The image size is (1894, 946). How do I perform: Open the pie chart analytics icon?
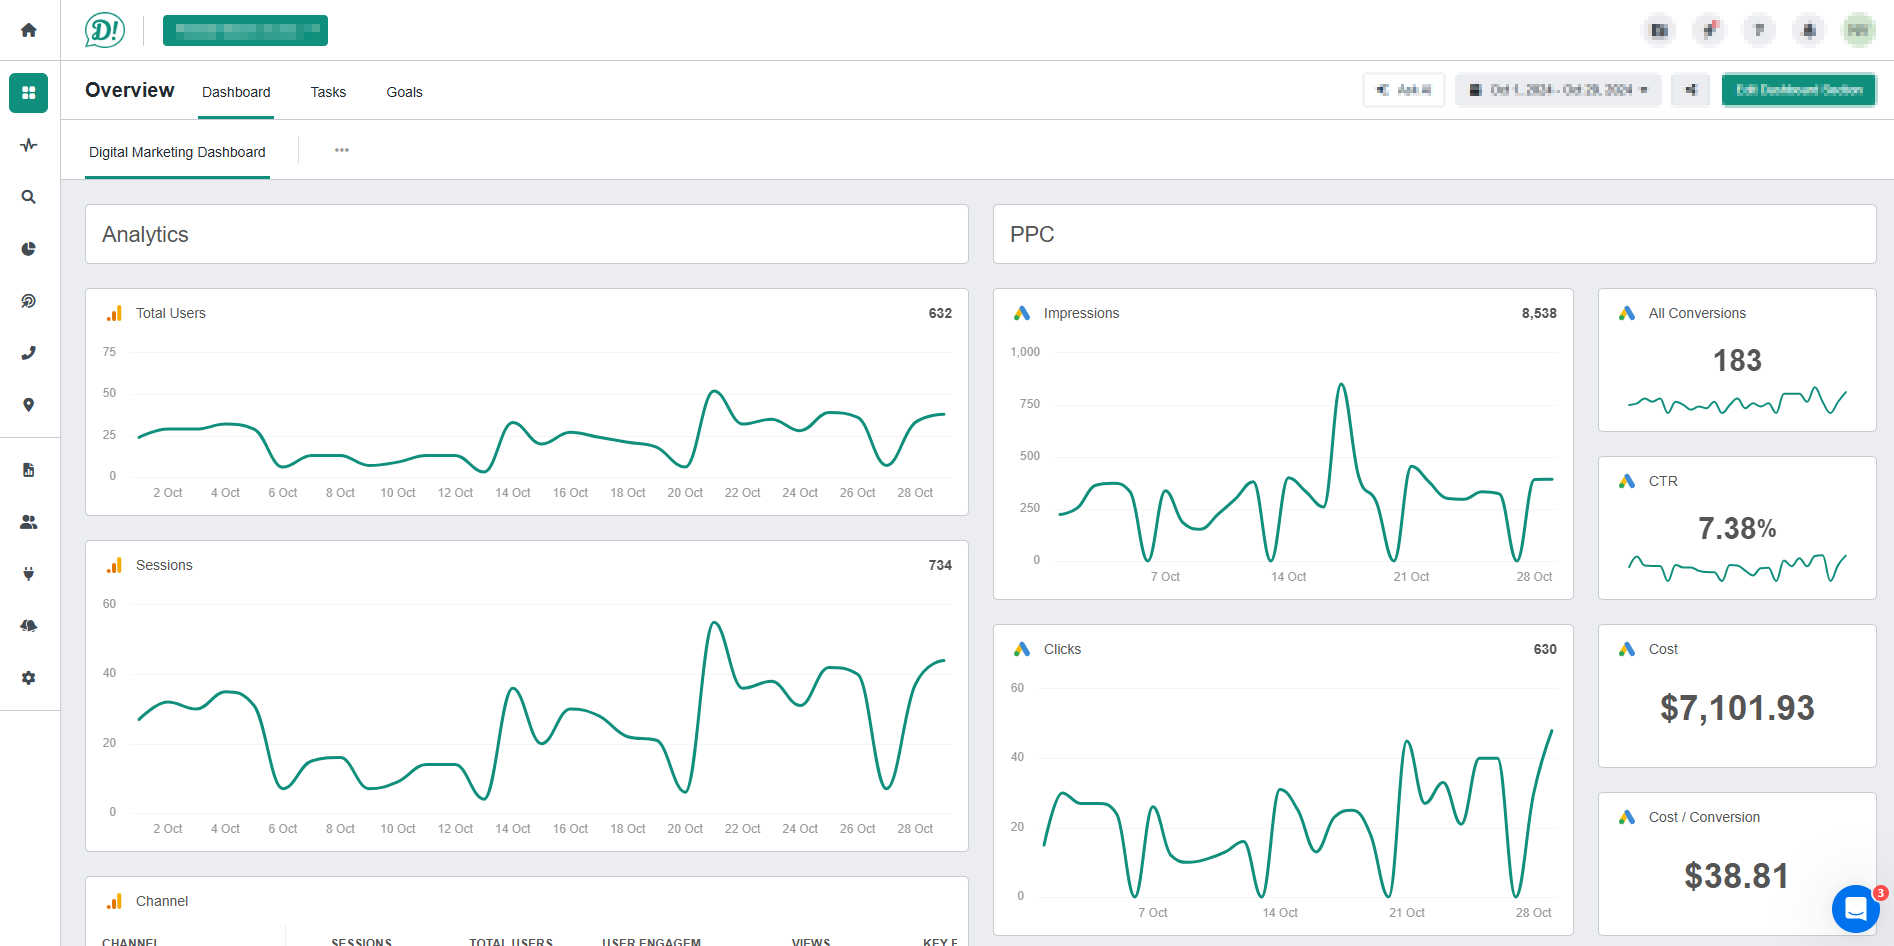pyautogui.click(x=29, y=249)
